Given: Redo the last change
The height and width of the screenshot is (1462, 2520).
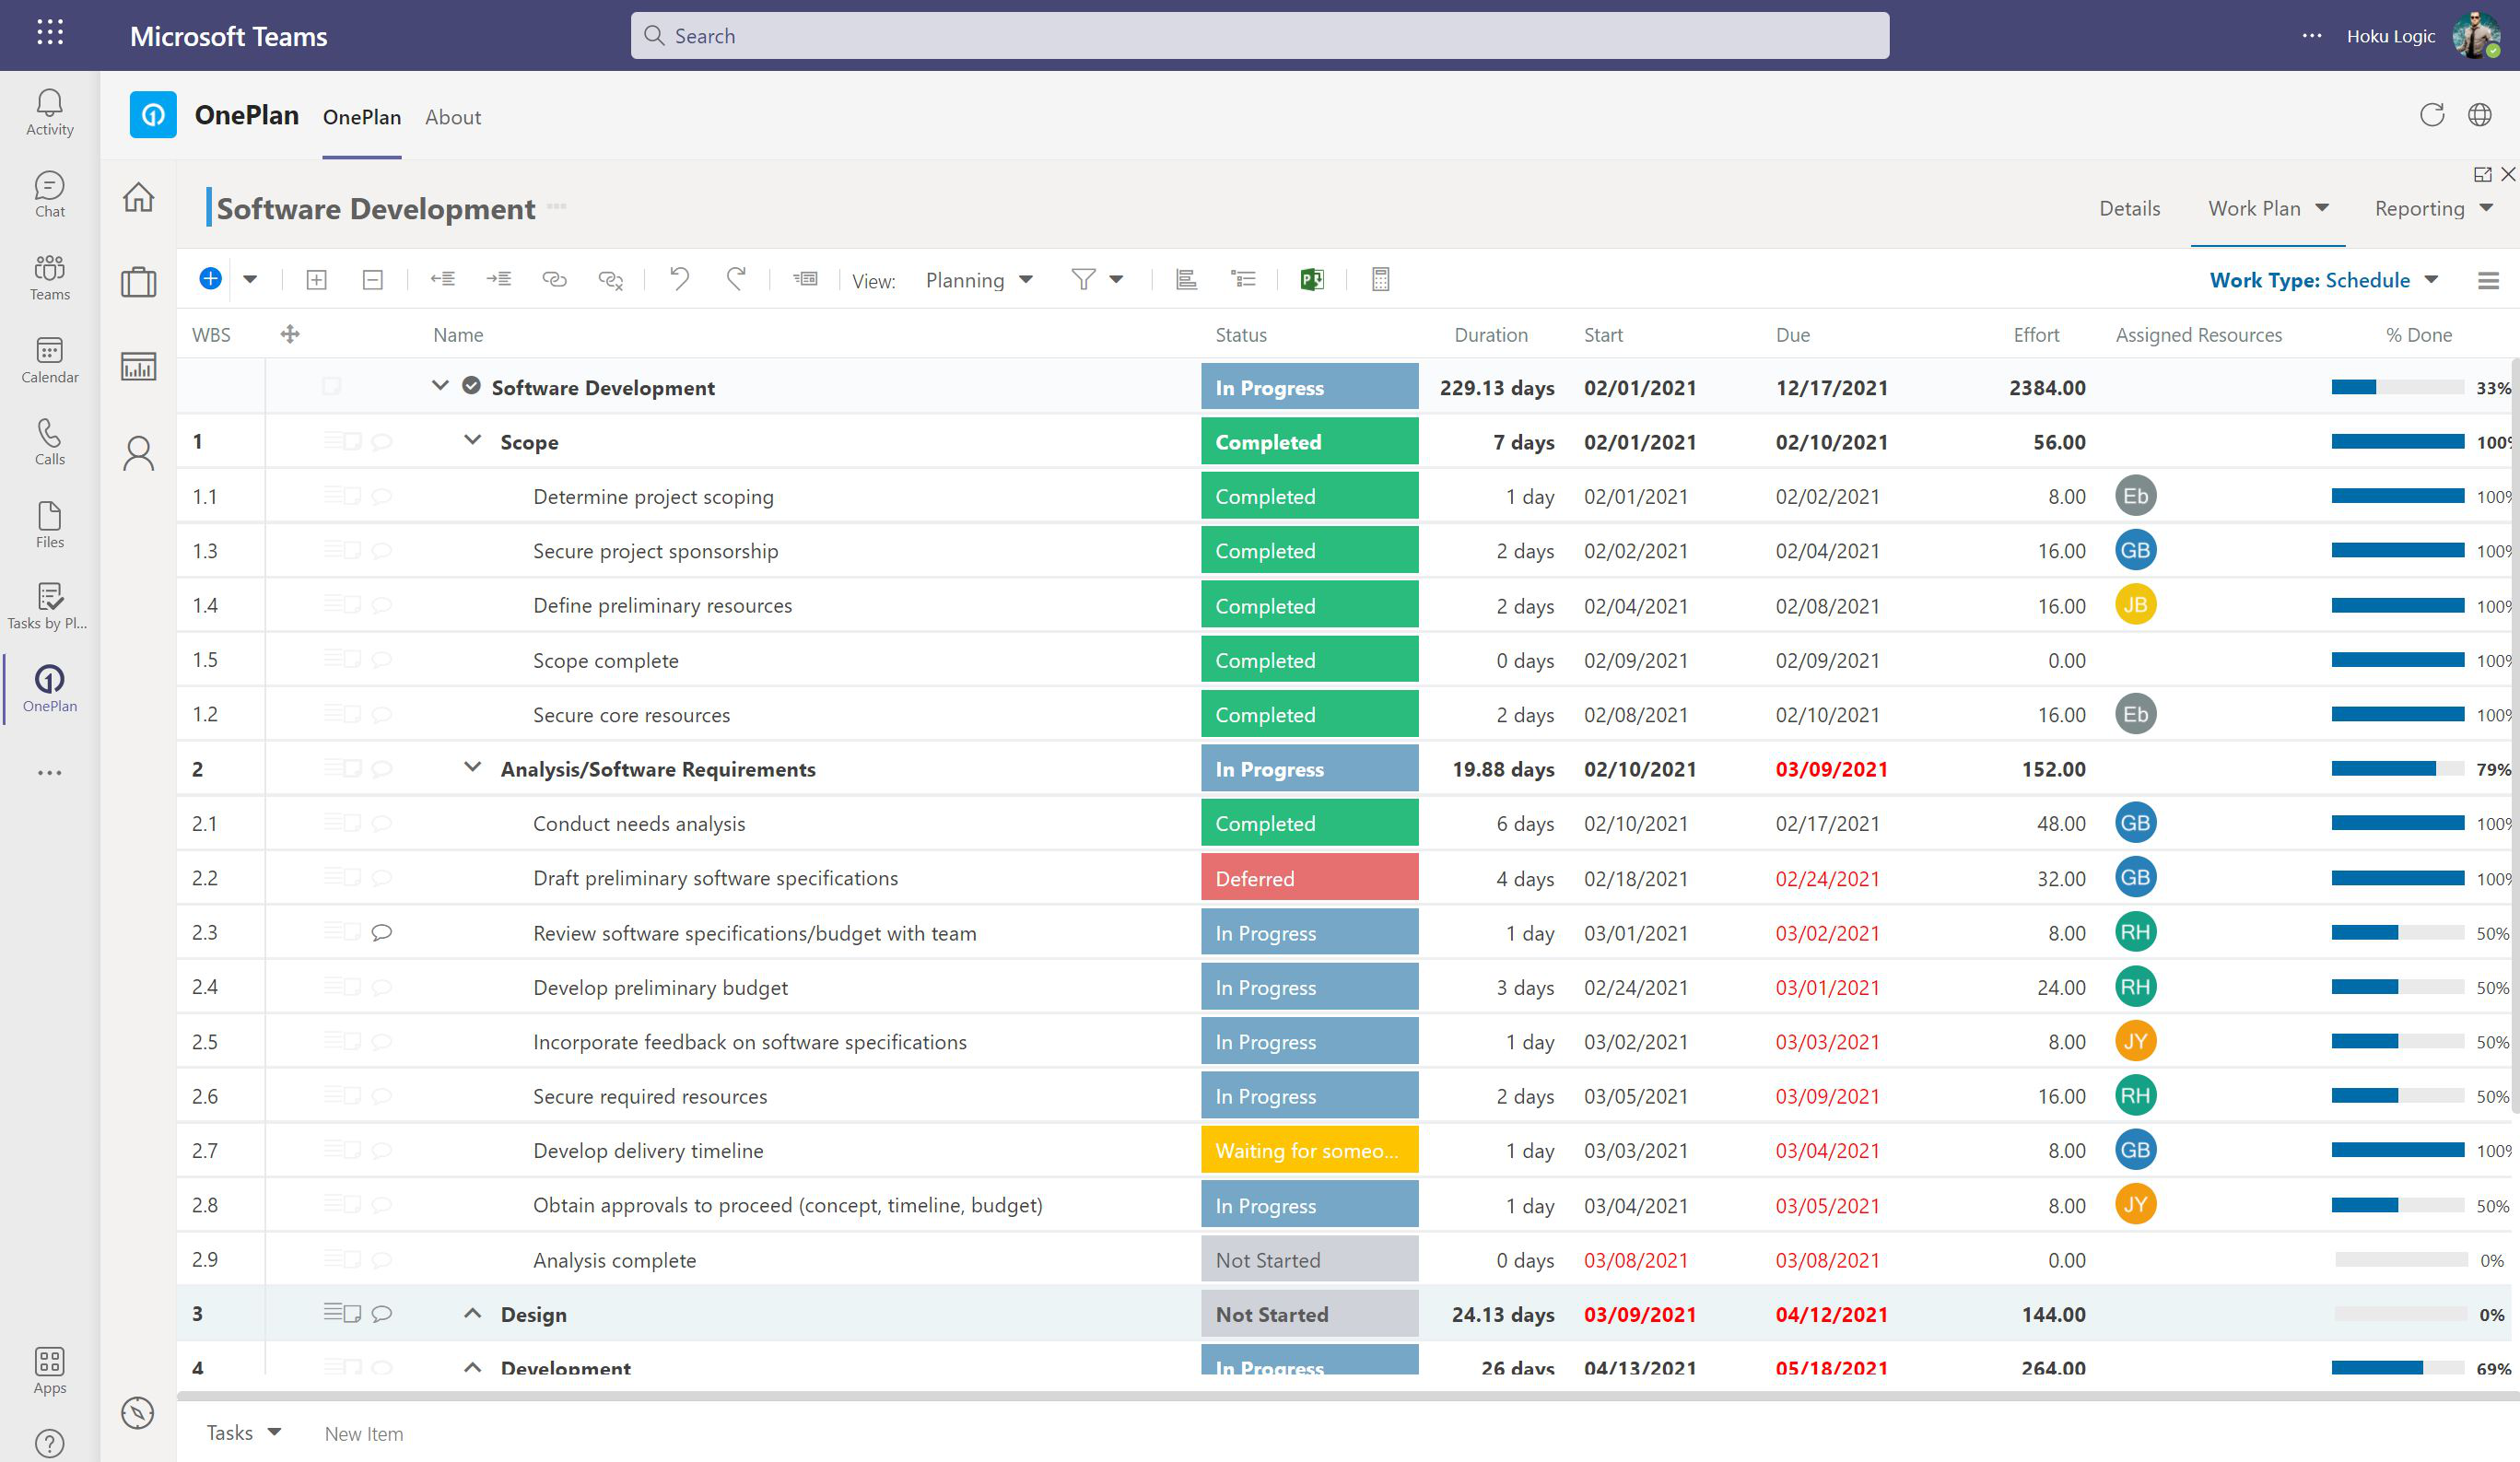Looking at the screenshot, I should [736, 279].
